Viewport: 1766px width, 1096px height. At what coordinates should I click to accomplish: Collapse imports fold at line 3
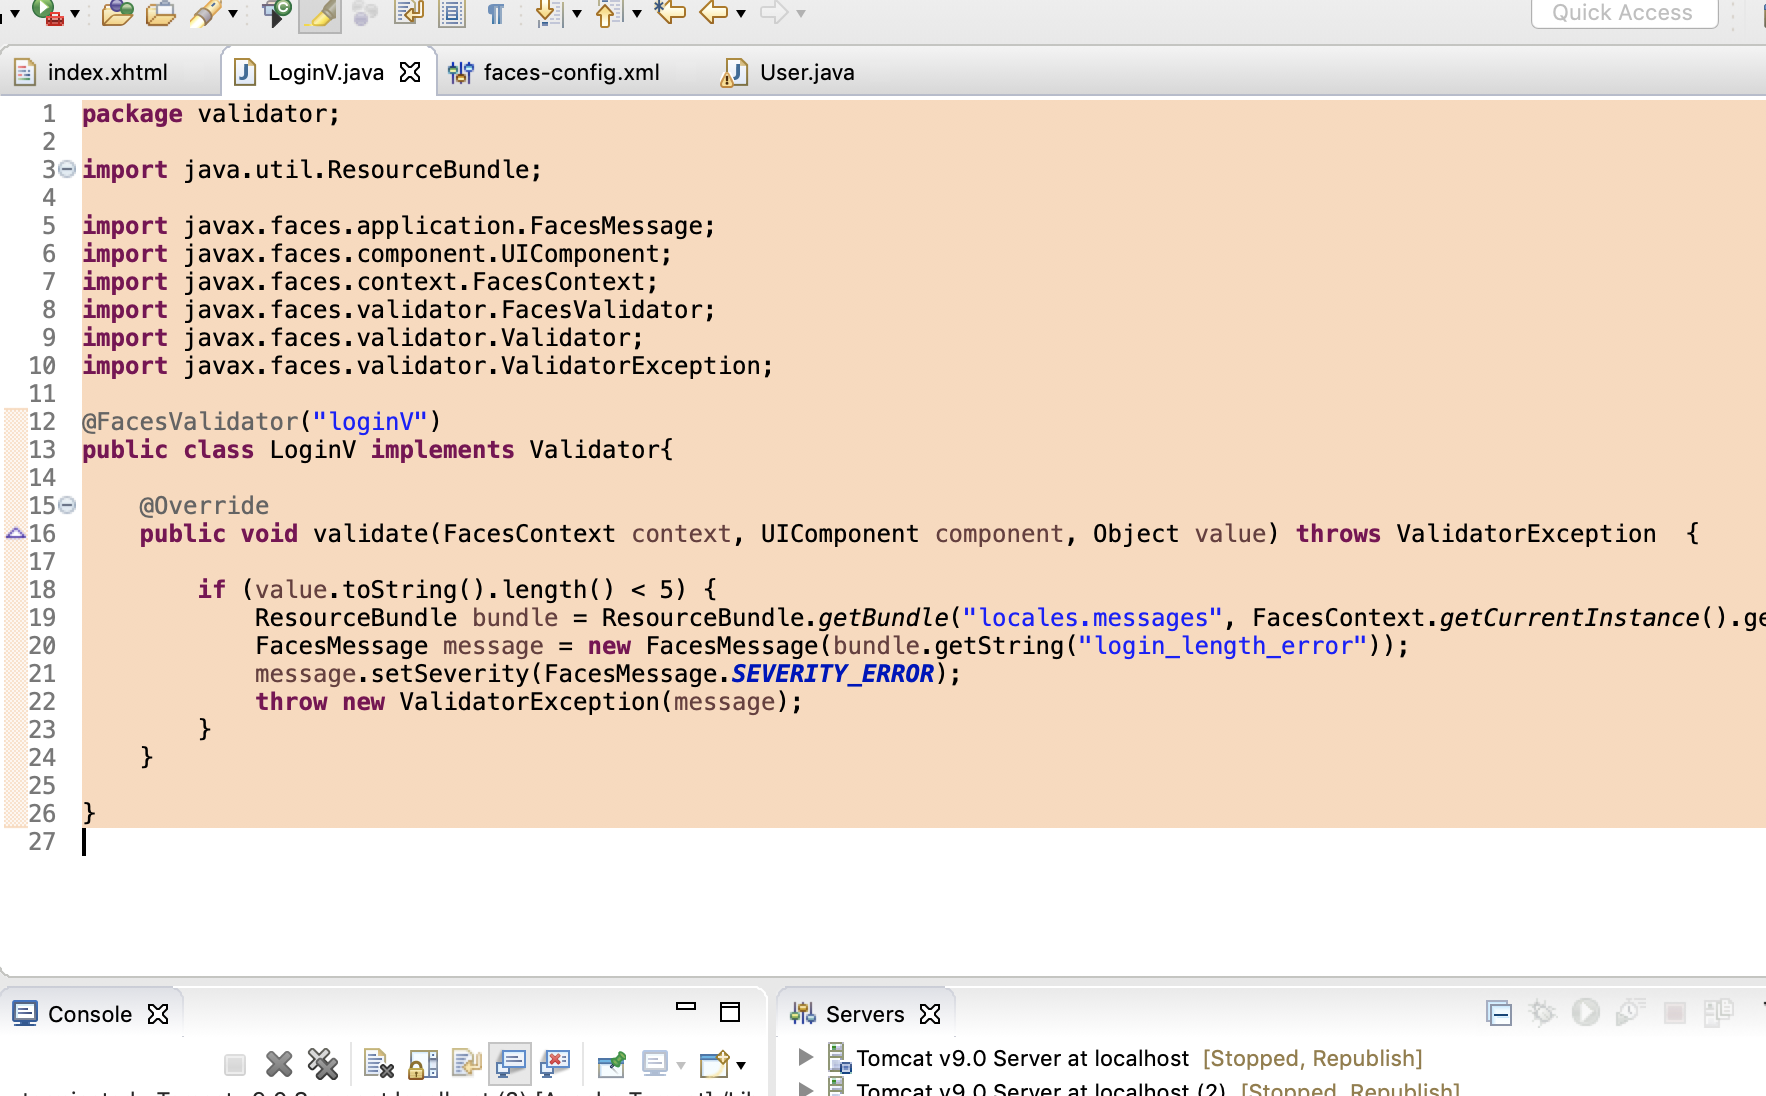click(x=67, y=169)
